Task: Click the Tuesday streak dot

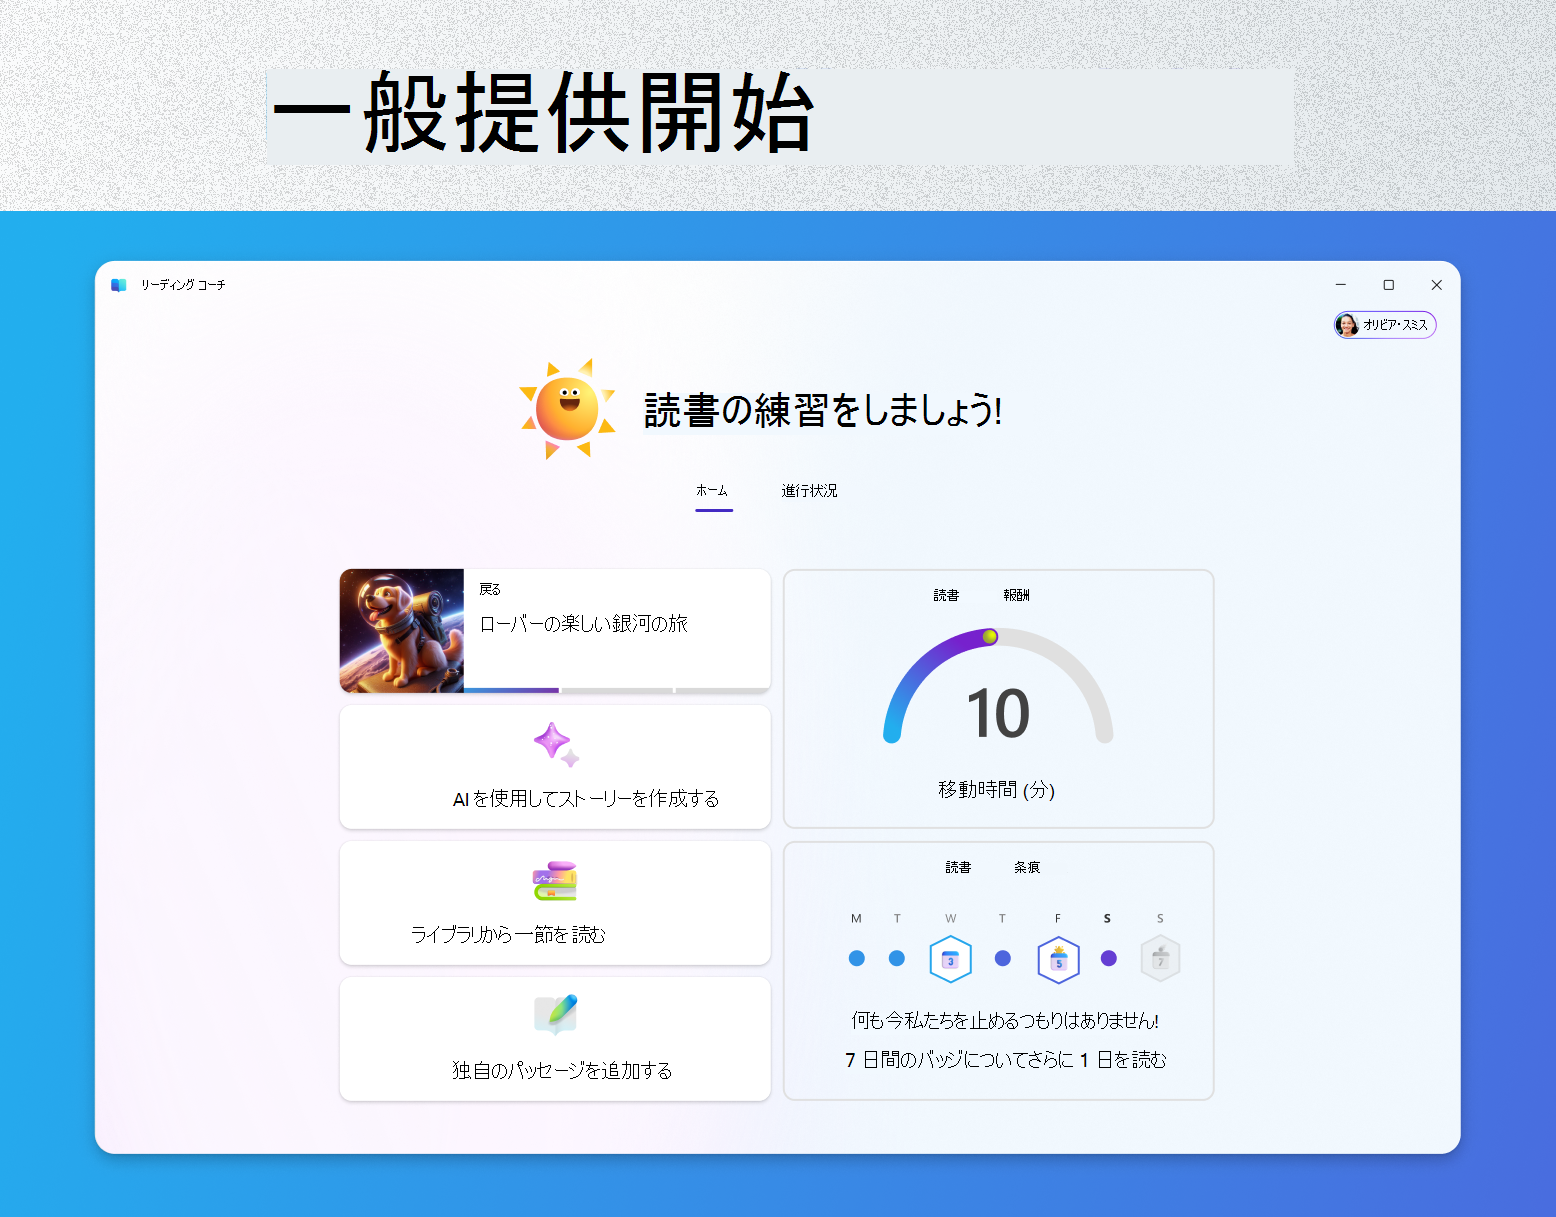Action: click(897, 958)
